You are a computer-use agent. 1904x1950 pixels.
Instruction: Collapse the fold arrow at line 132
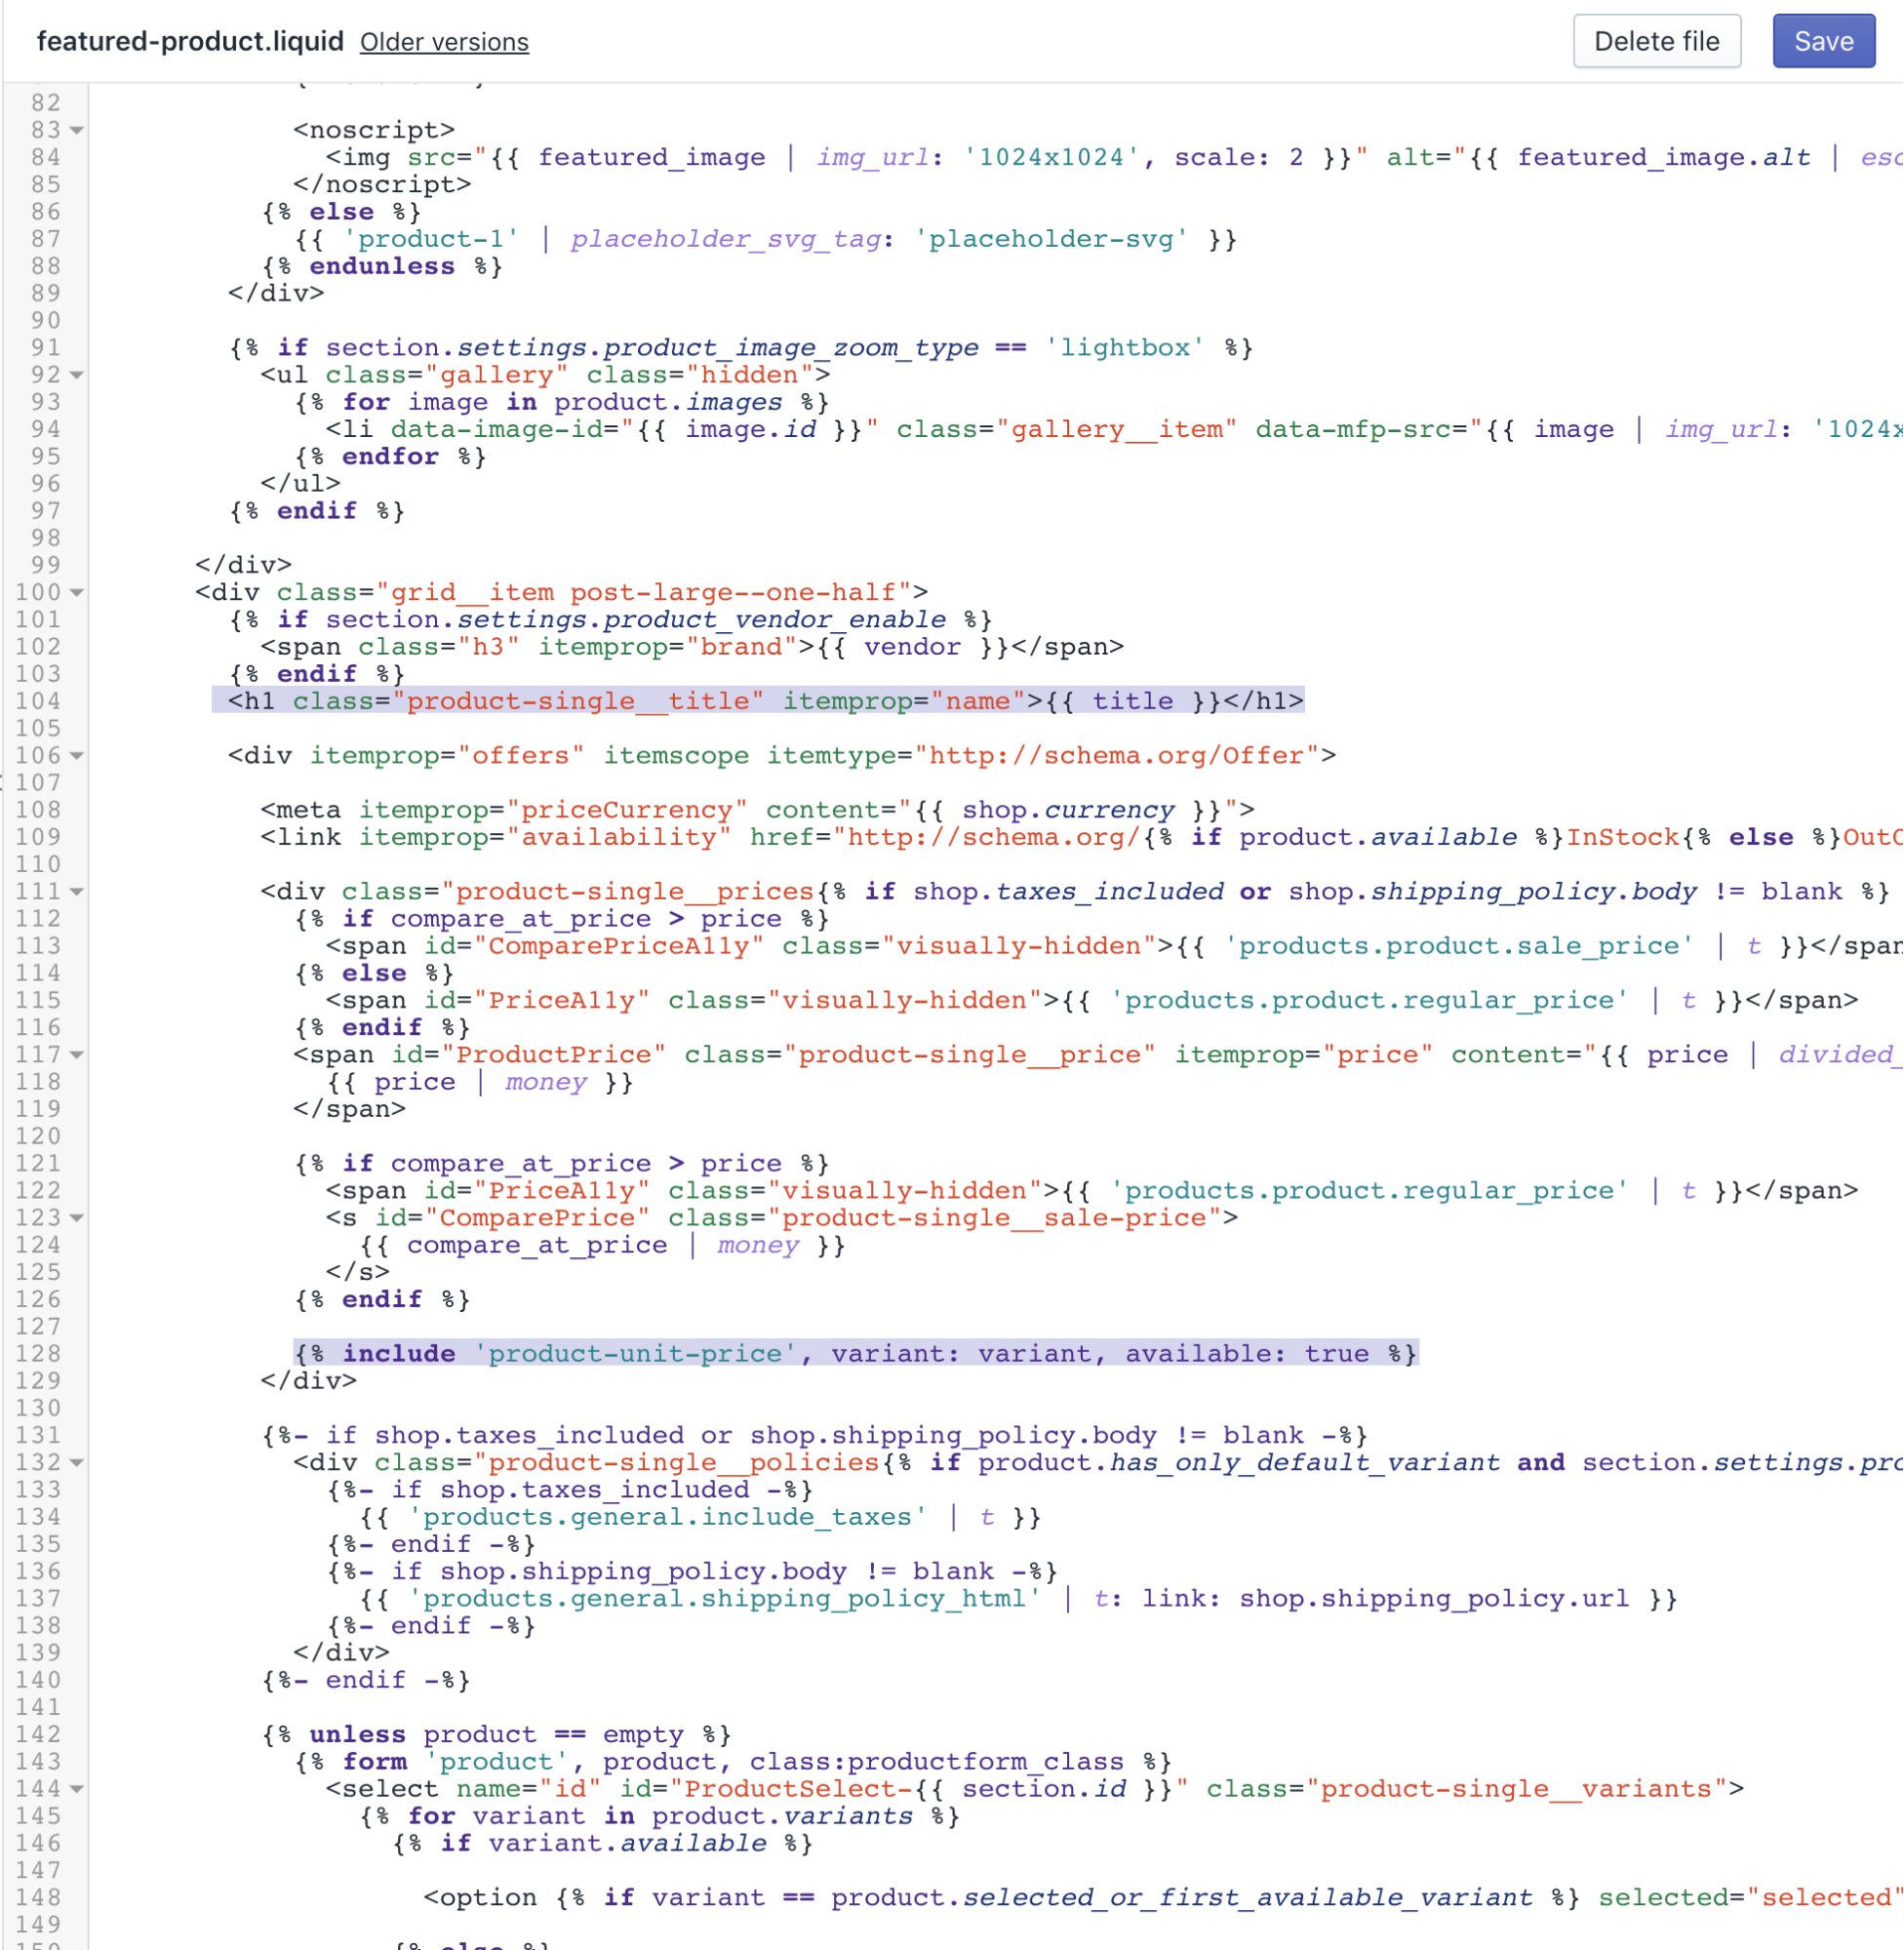point(76,1462)
